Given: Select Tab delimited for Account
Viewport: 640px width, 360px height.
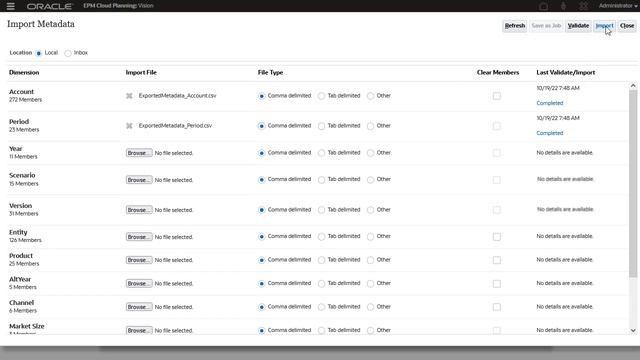Looking at the screenshot, I should (x=321, y=96).
